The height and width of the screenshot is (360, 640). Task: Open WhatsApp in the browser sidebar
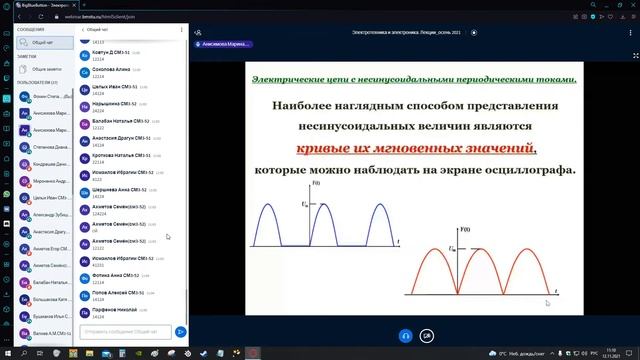point(7,194)
